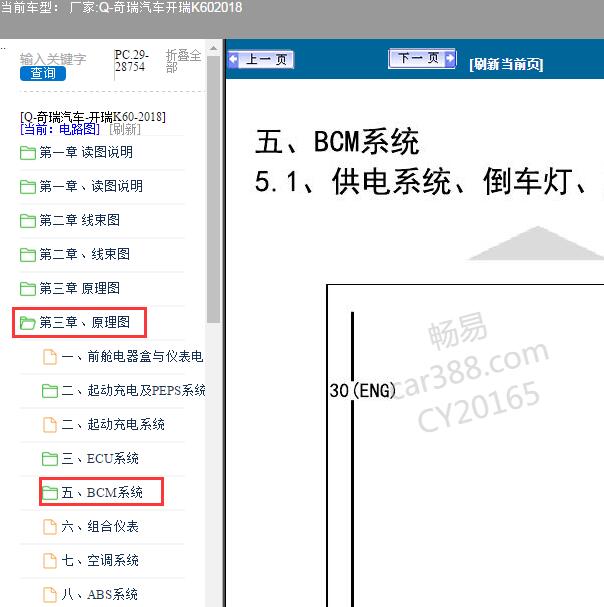Open 七、空调系统 entry text
Screen dimensions: 604x607
click(x=100, y=561)
